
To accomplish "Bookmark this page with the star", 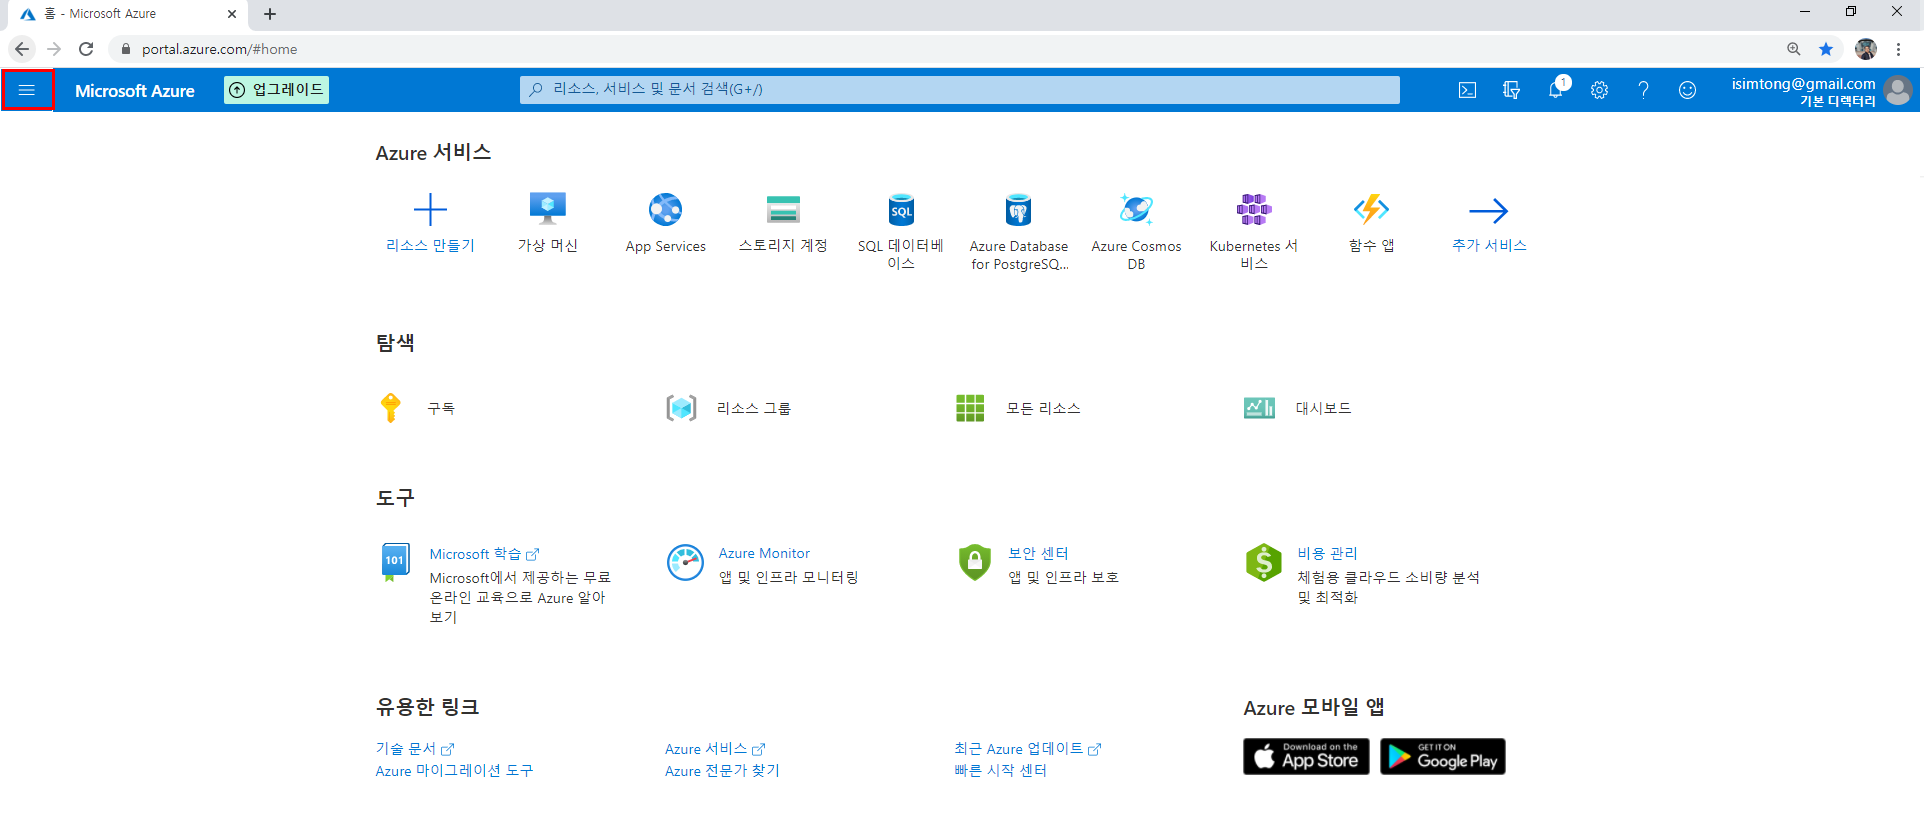I will [1826, 49].
